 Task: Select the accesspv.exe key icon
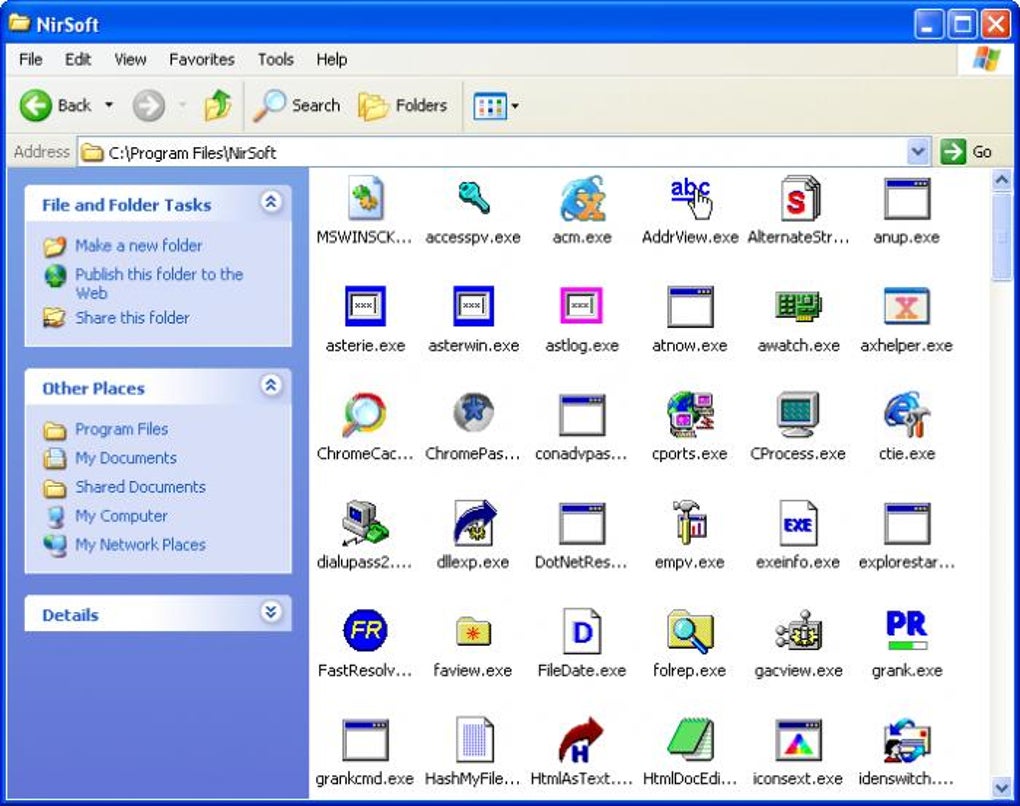[x=474, y=198]
